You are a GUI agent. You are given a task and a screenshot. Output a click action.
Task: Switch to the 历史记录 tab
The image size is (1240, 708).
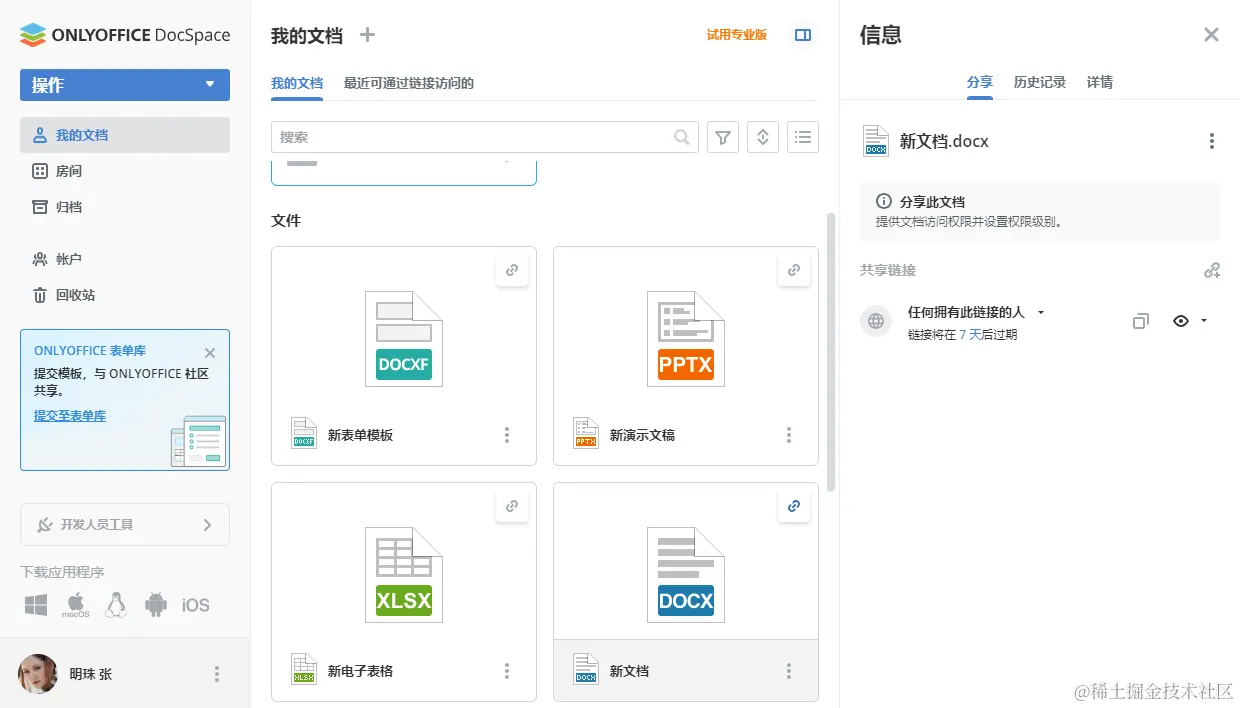pyautogui.click(x=1040, y=83)
